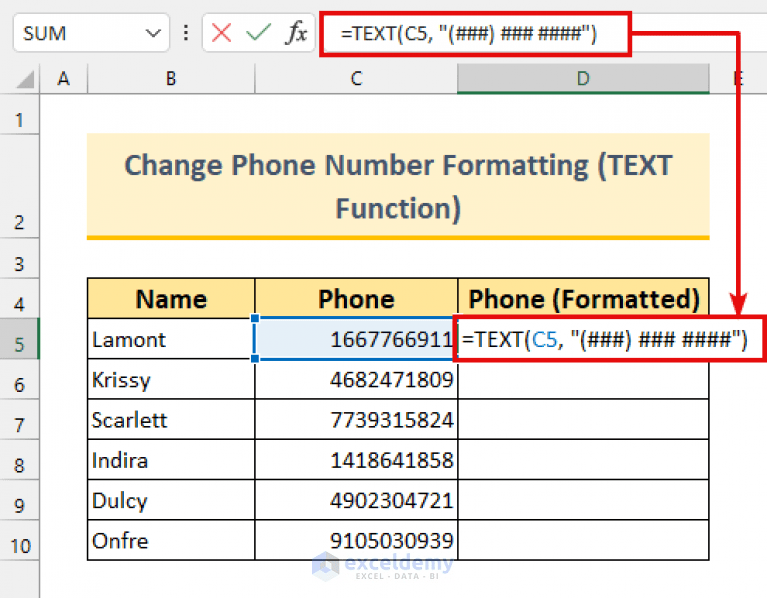Image resolution: width=767 pixels, height=598 pixels.
Task: Click phone number 7739315824
Action: (356, 419)
